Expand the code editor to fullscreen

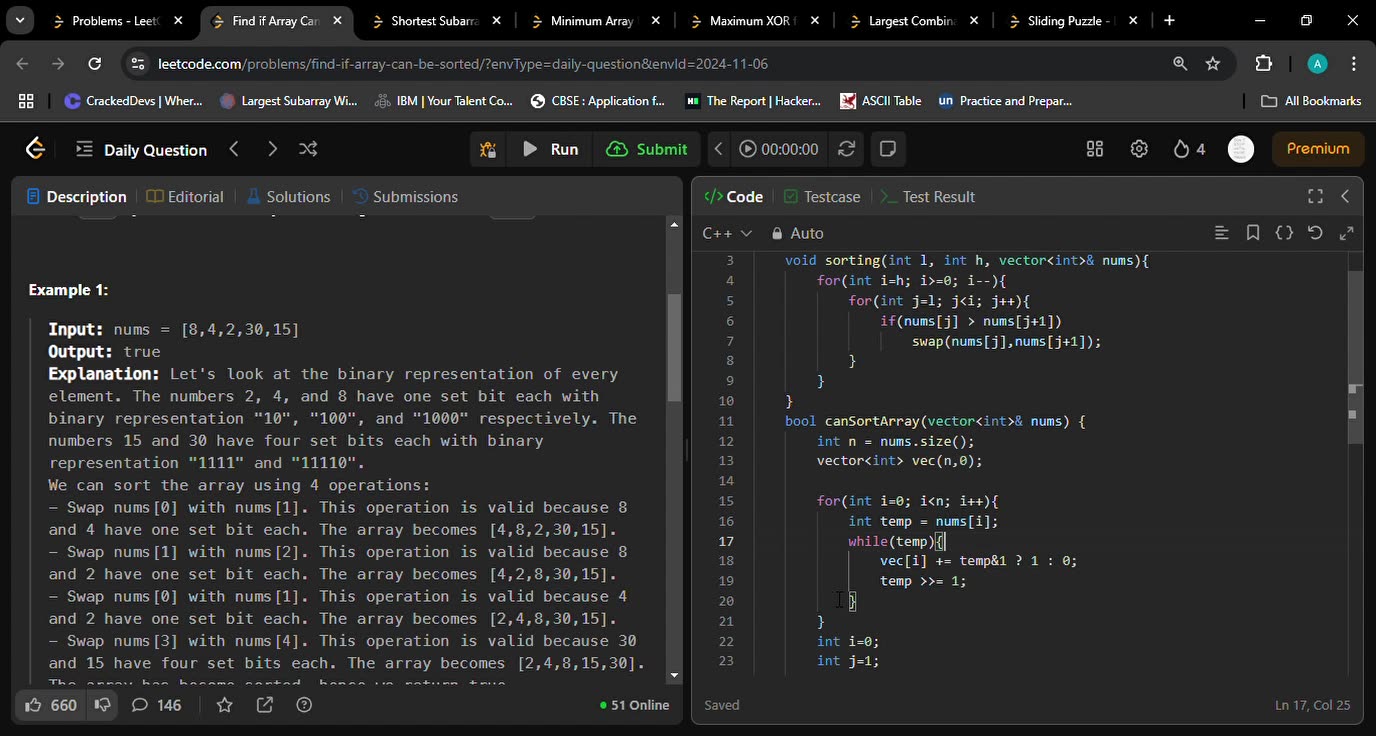[x=1346, y=233]
